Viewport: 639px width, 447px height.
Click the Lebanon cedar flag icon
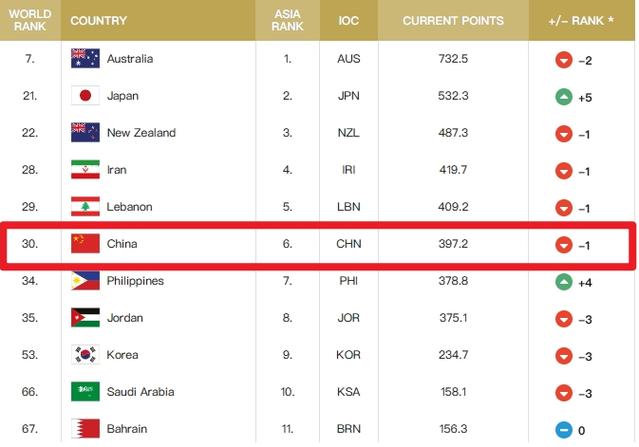point(85,207)
